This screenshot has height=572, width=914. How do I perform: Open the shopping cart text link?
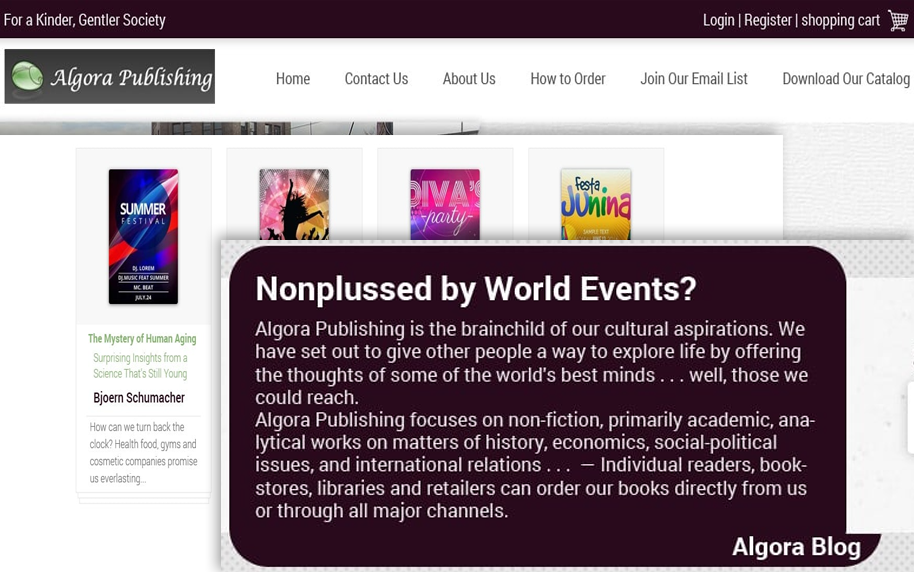pyautogui.click(x=840, y=20)
